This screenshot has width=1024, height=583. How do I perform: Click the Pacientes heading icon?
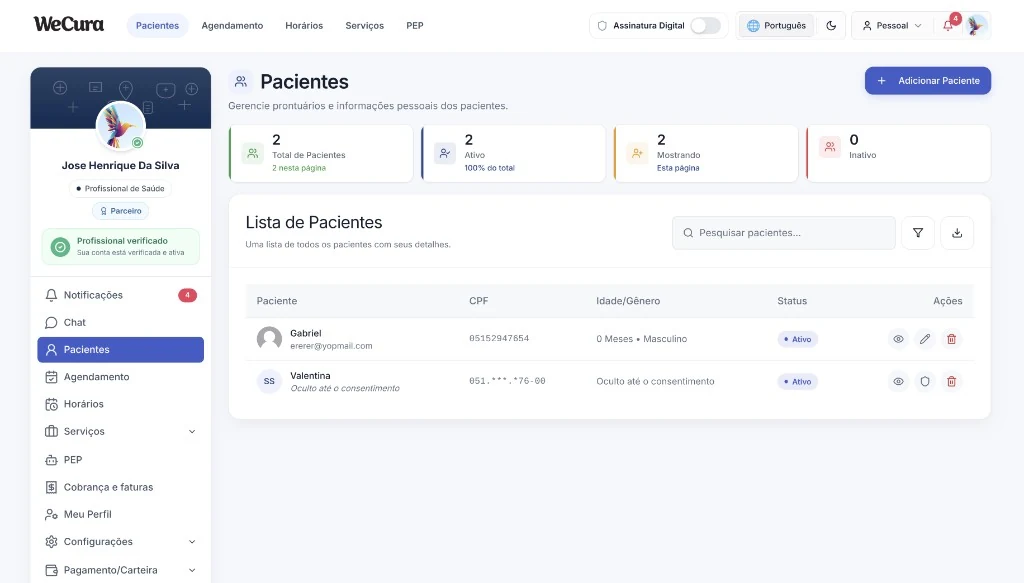241,82
